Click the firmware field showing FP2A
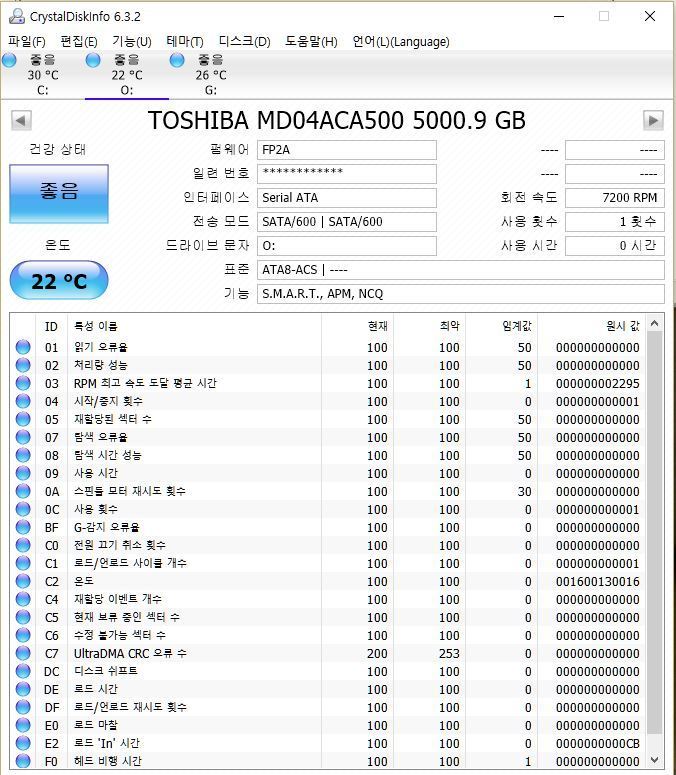The height and width of the screenshot is (775, 676). click(346, 150)
